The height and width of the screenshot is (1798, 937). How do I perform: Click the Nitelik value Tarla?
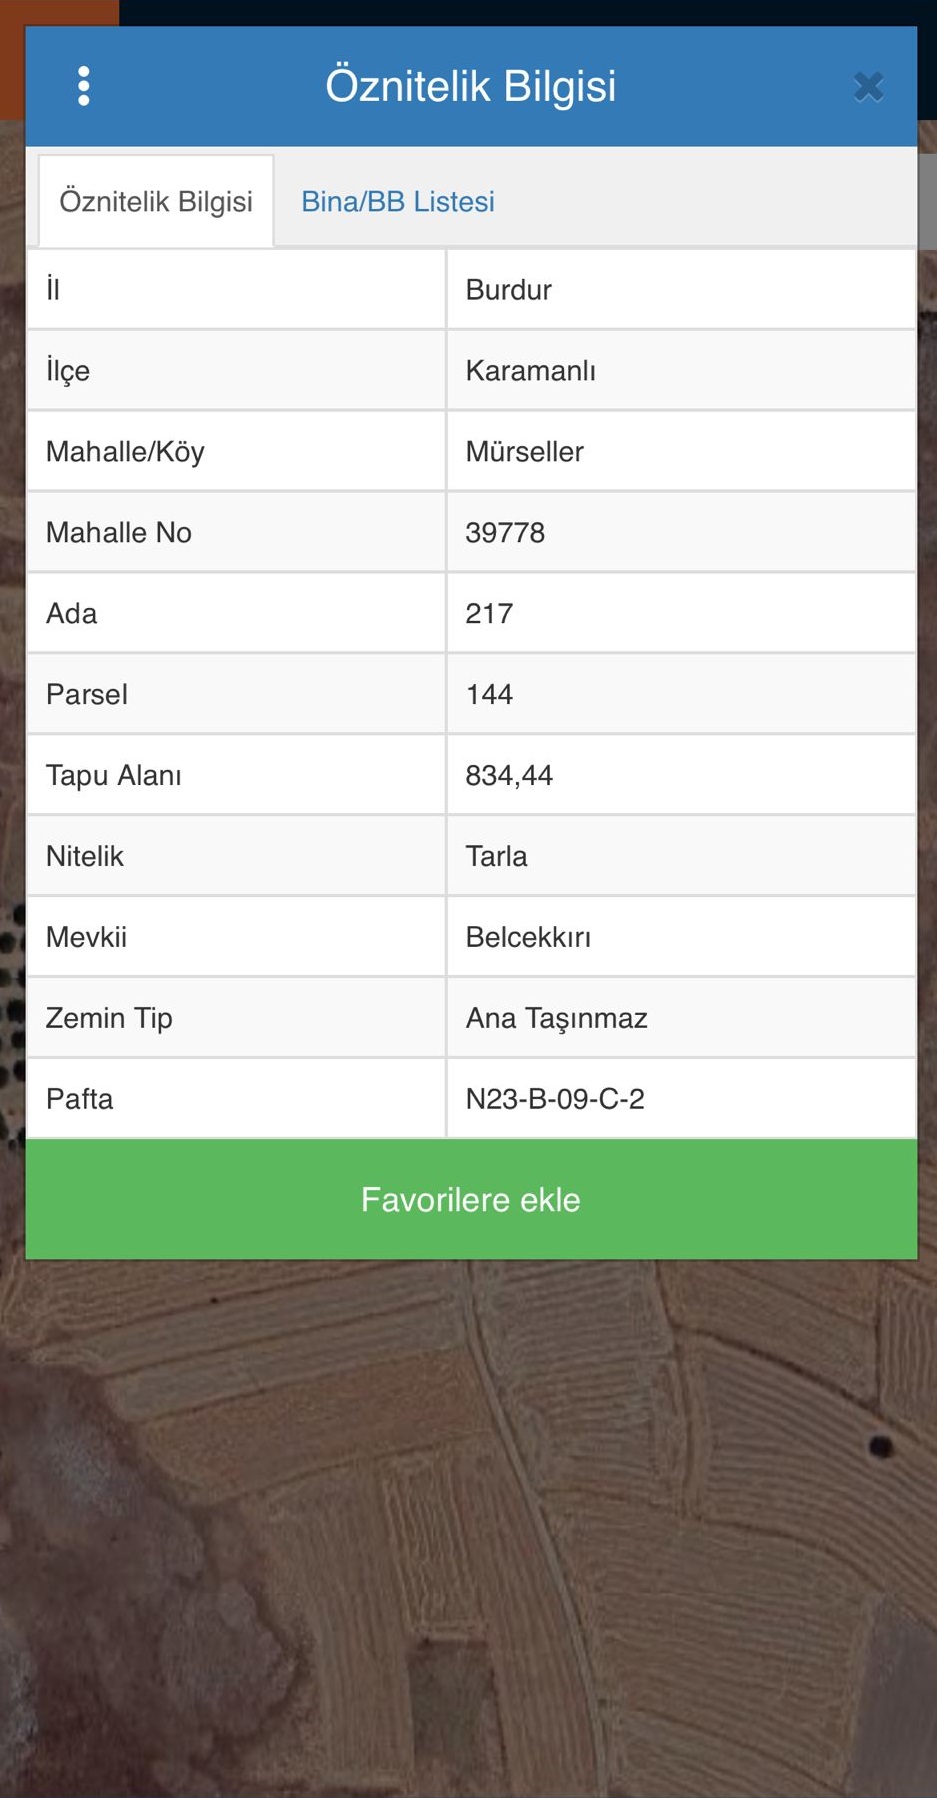click(x=496, y=857)
